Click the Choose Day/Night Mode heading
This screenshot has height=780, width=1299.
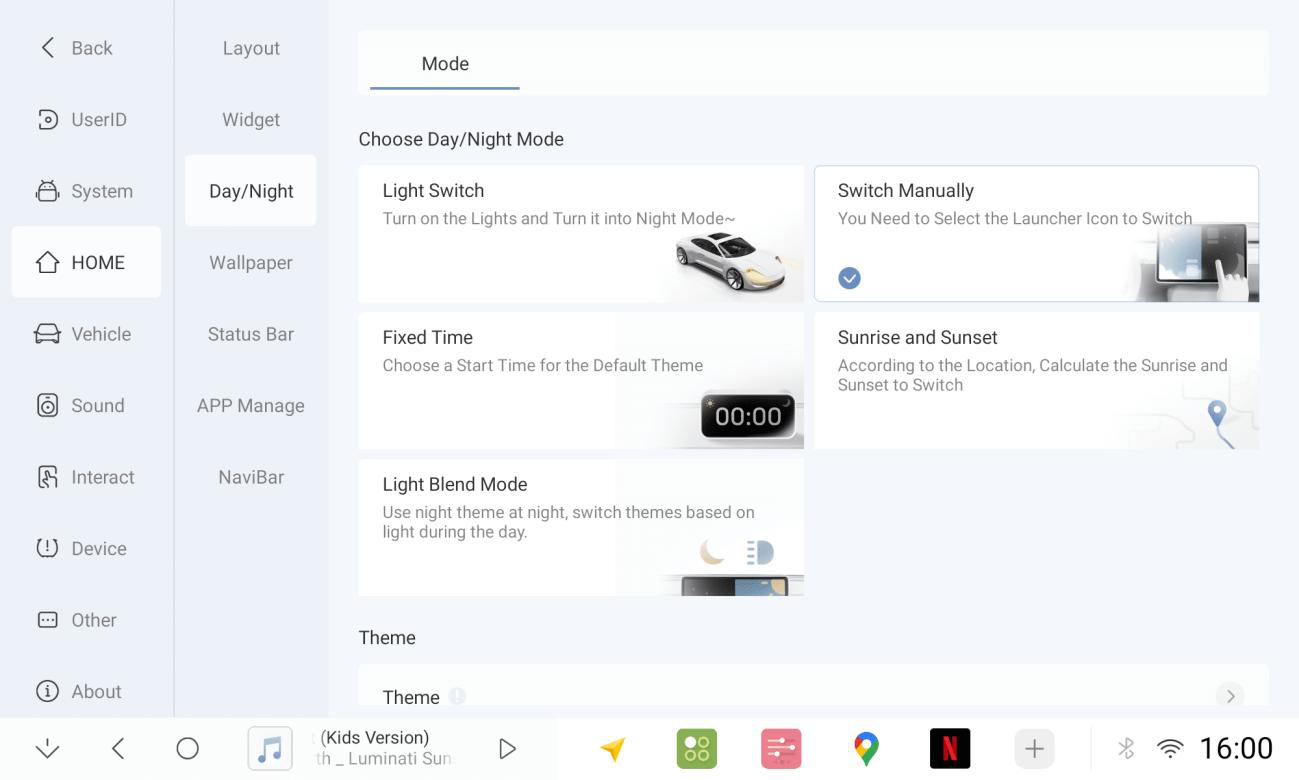[x=461, y=139]
